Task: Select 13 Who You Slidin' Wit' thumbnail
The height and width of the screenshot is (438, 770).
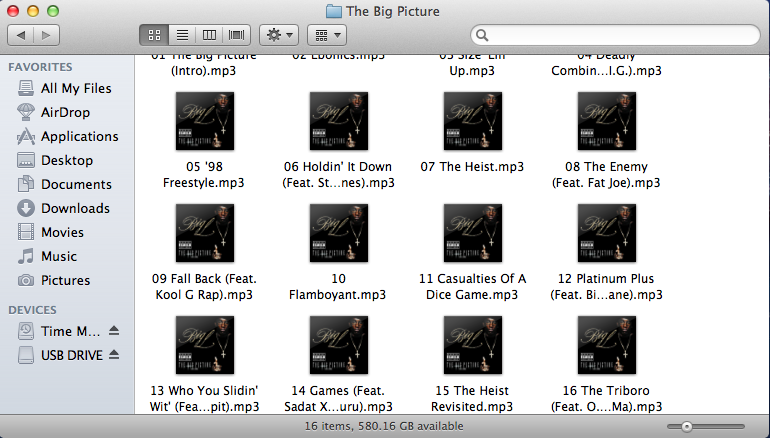Action: [205, 345]
